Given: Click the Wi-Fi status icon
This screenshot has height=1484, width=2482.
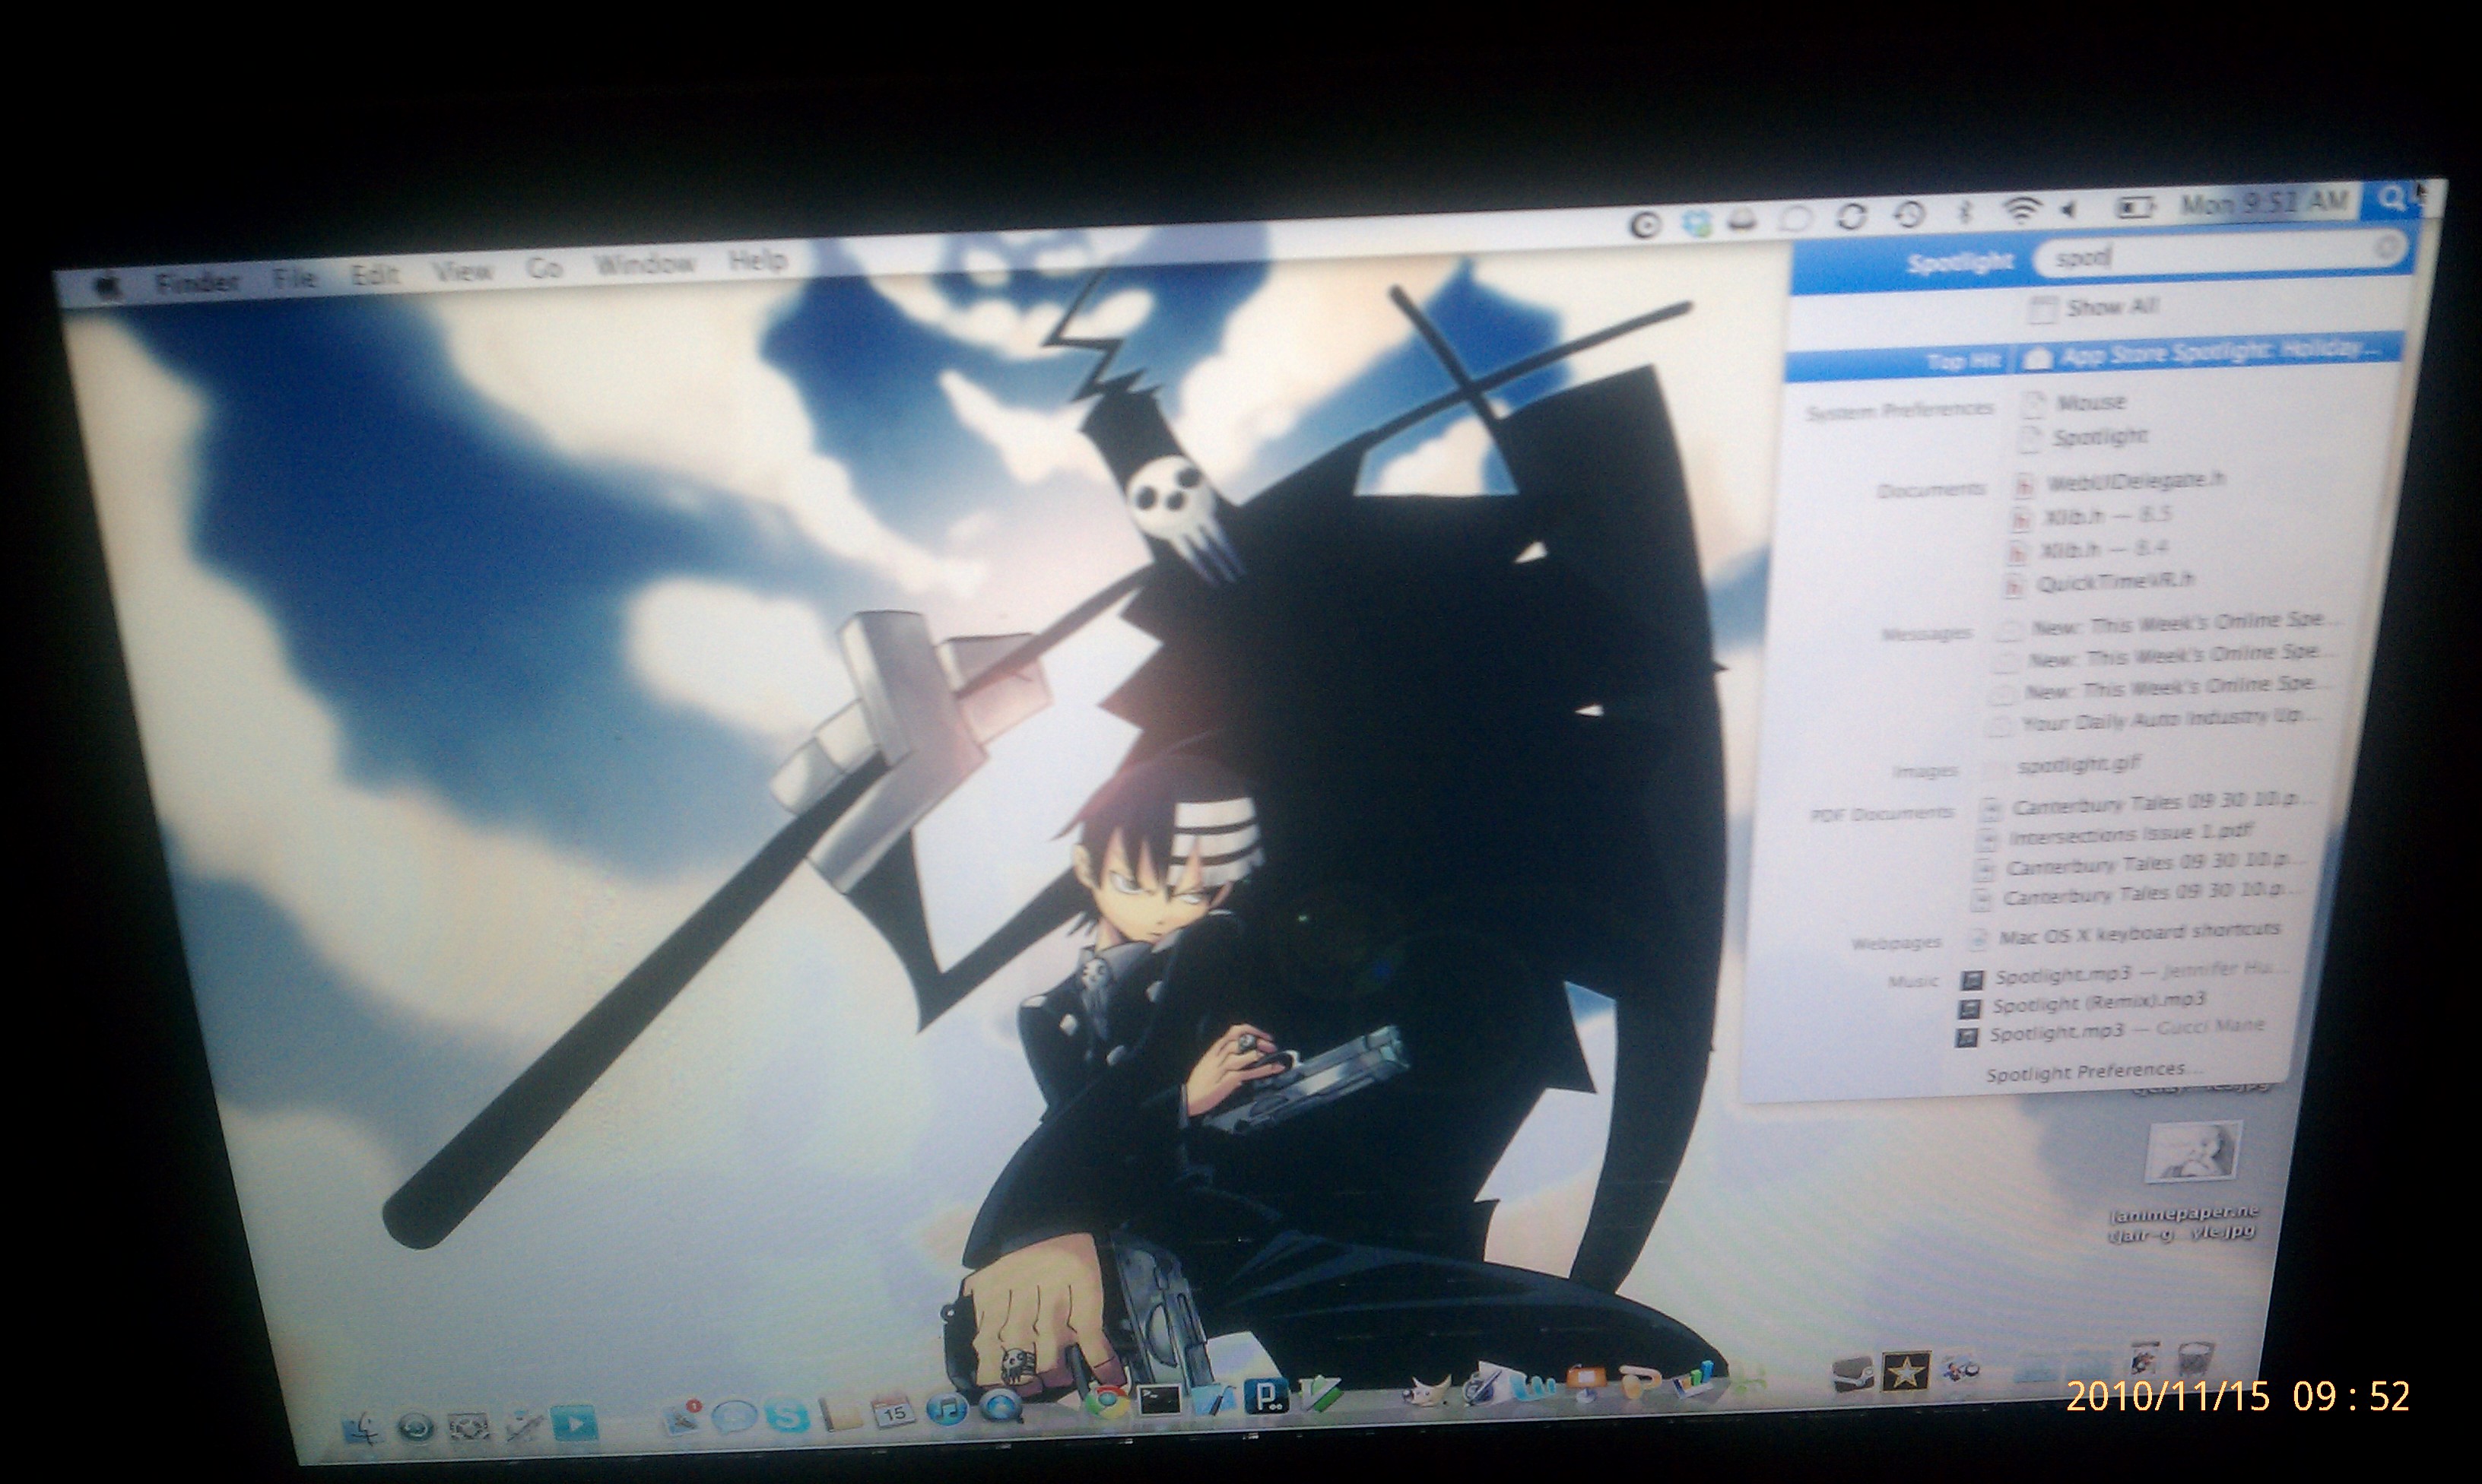Looking at the screenshot, I should click(2022, 210).
